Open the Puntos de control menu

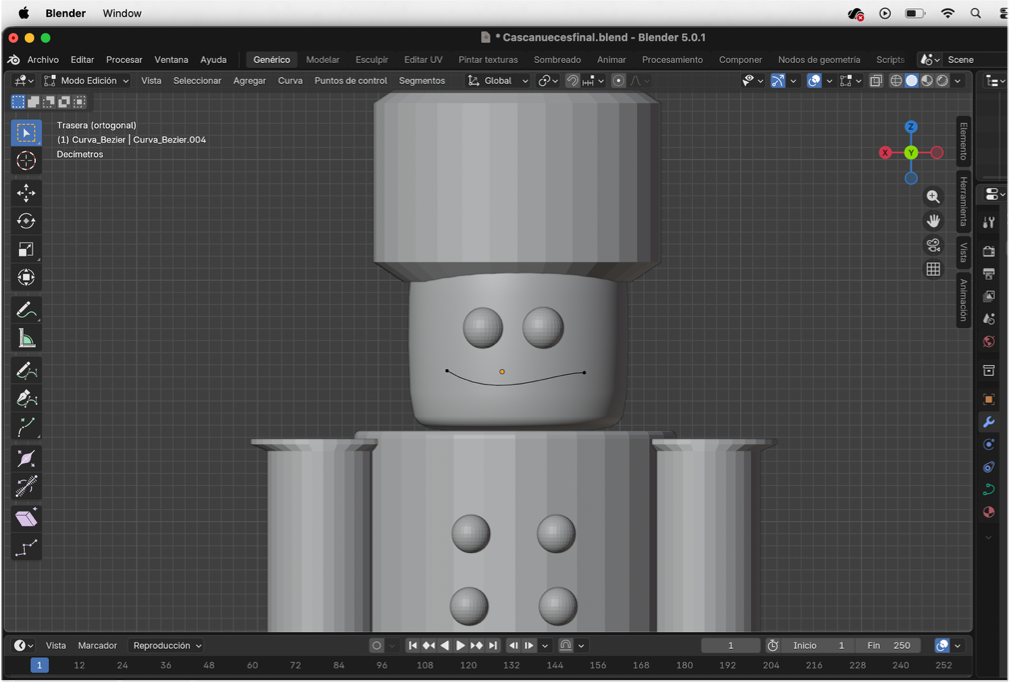pyautogui.click(x=350, y=81)
